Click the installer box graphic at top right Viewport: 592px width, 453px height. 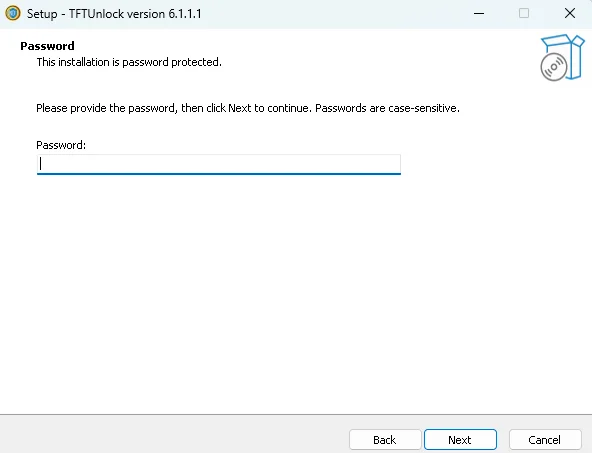tap(562, 57)
